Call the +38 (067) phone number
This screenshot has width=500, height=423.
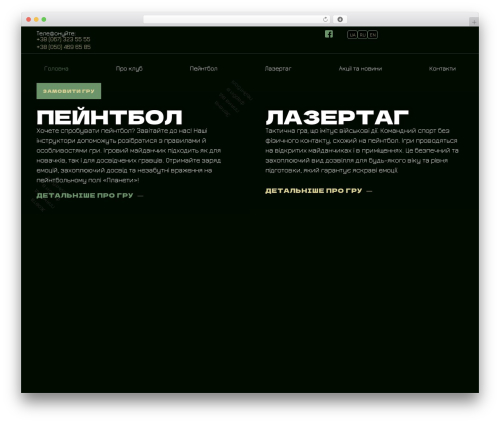[x=63, y=39]
